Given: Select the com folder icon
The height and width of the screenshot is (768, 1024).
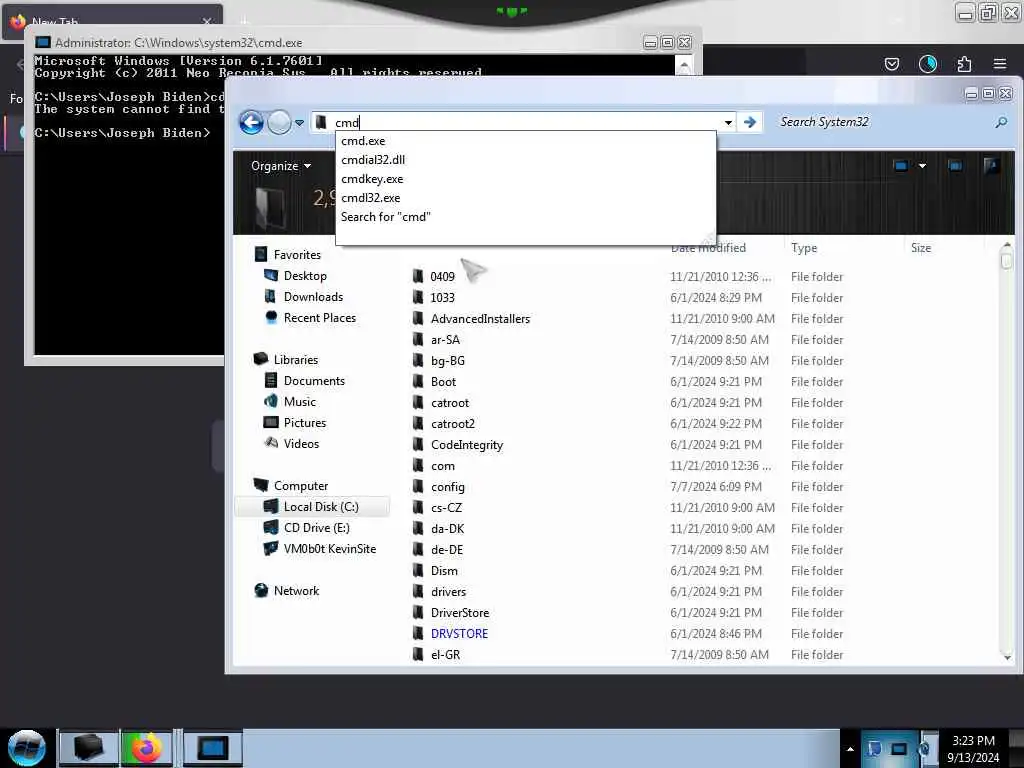Looking at the screenshot, I should (418, 466).
